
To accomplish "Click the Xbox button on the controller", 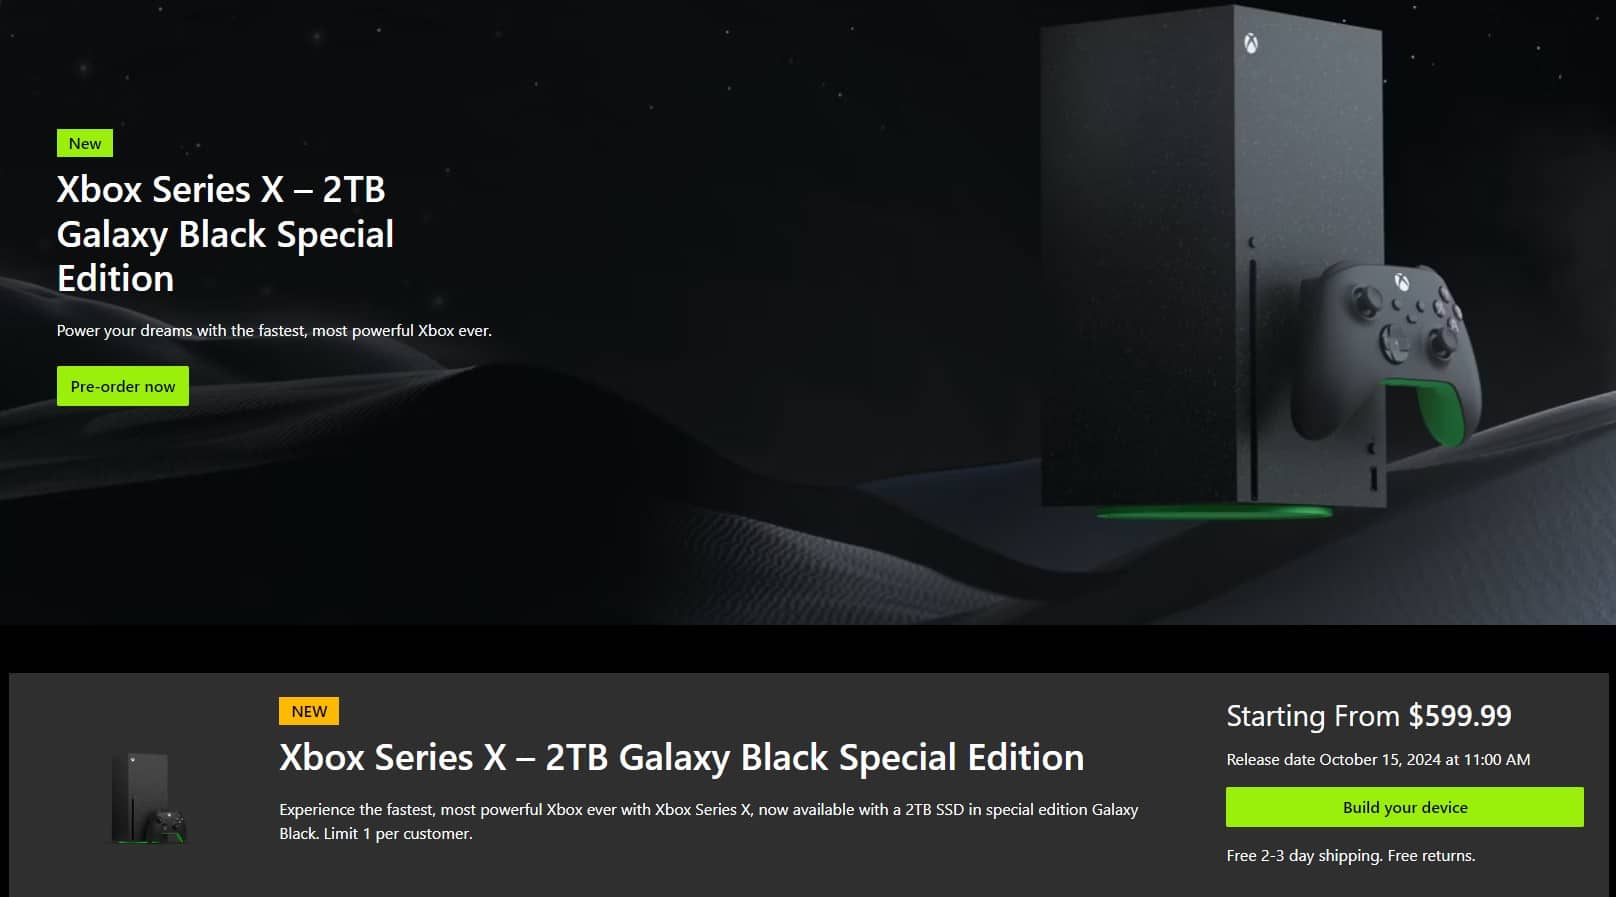I will [x=1403, y=283].
